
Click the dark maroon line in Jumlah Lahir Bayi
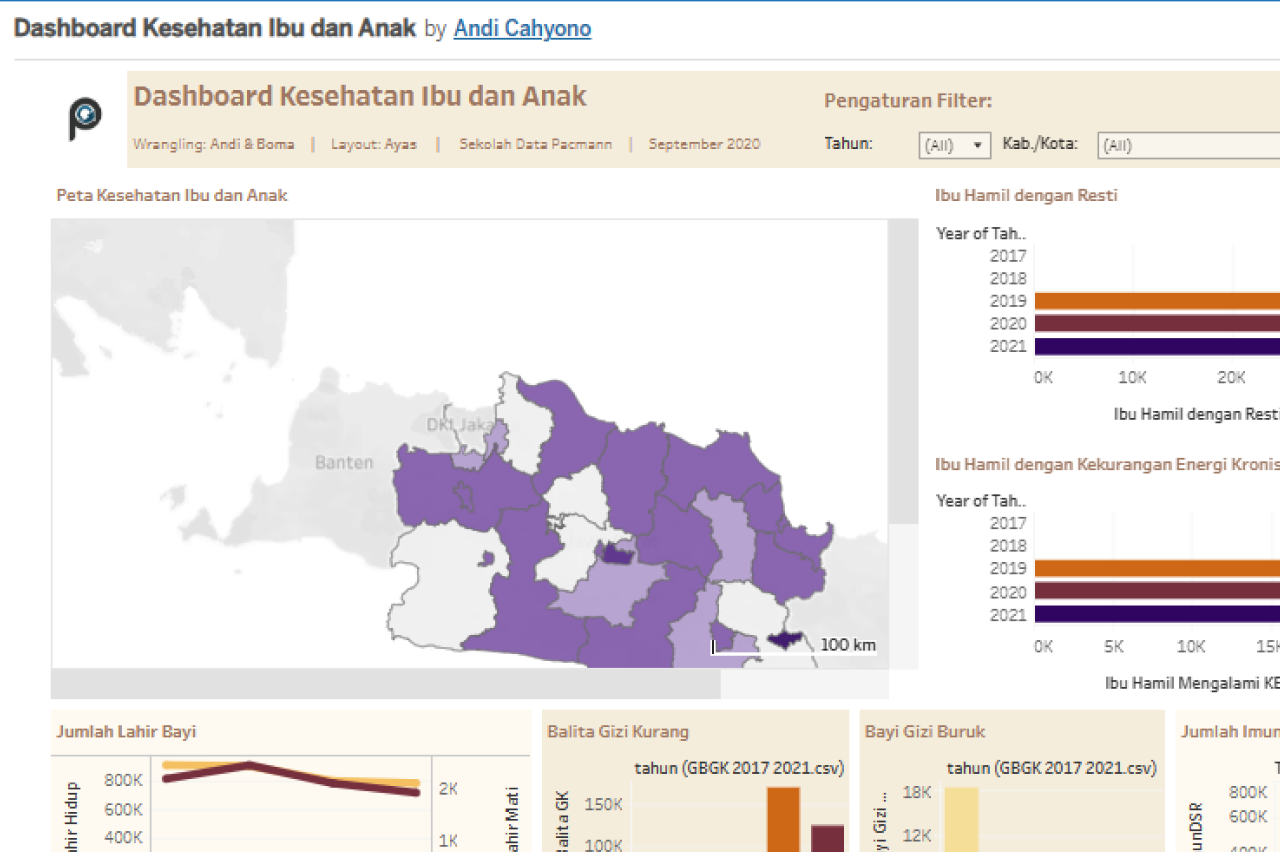pyautogui.click(x=250, y=766)
